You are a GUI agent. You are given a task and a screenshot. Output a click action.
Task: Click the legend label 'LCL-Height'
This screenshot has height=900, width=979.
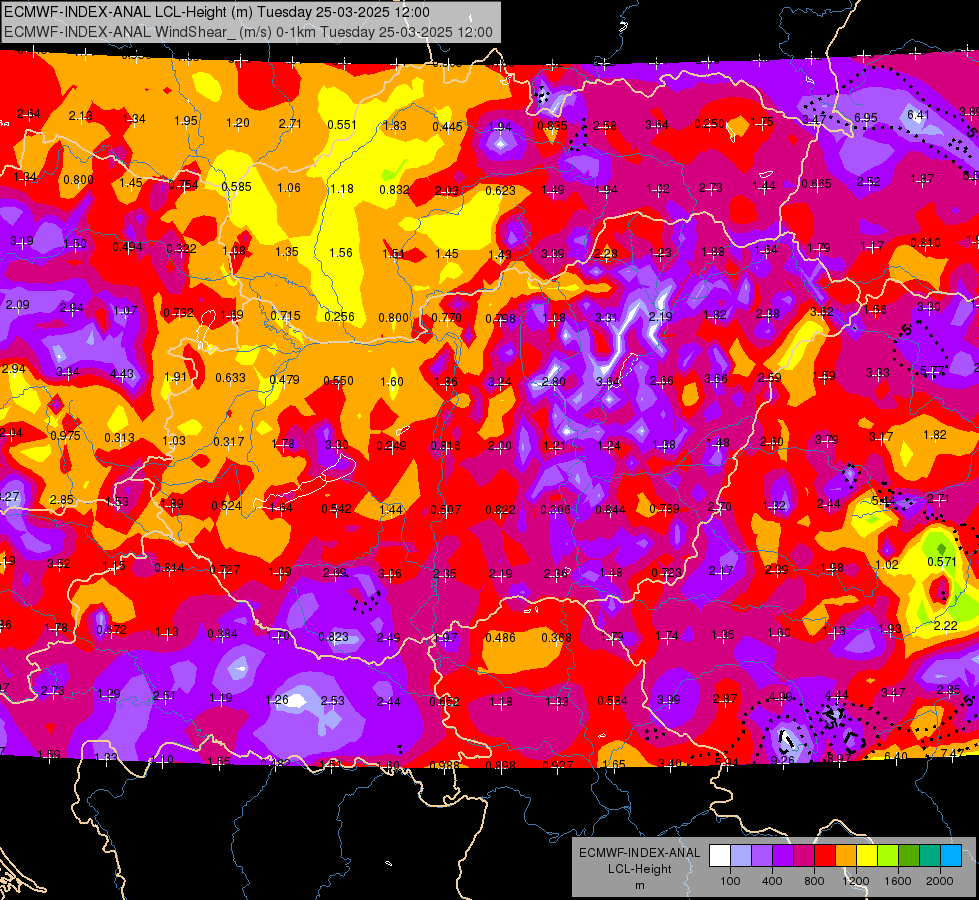click(x=640, y=869)
